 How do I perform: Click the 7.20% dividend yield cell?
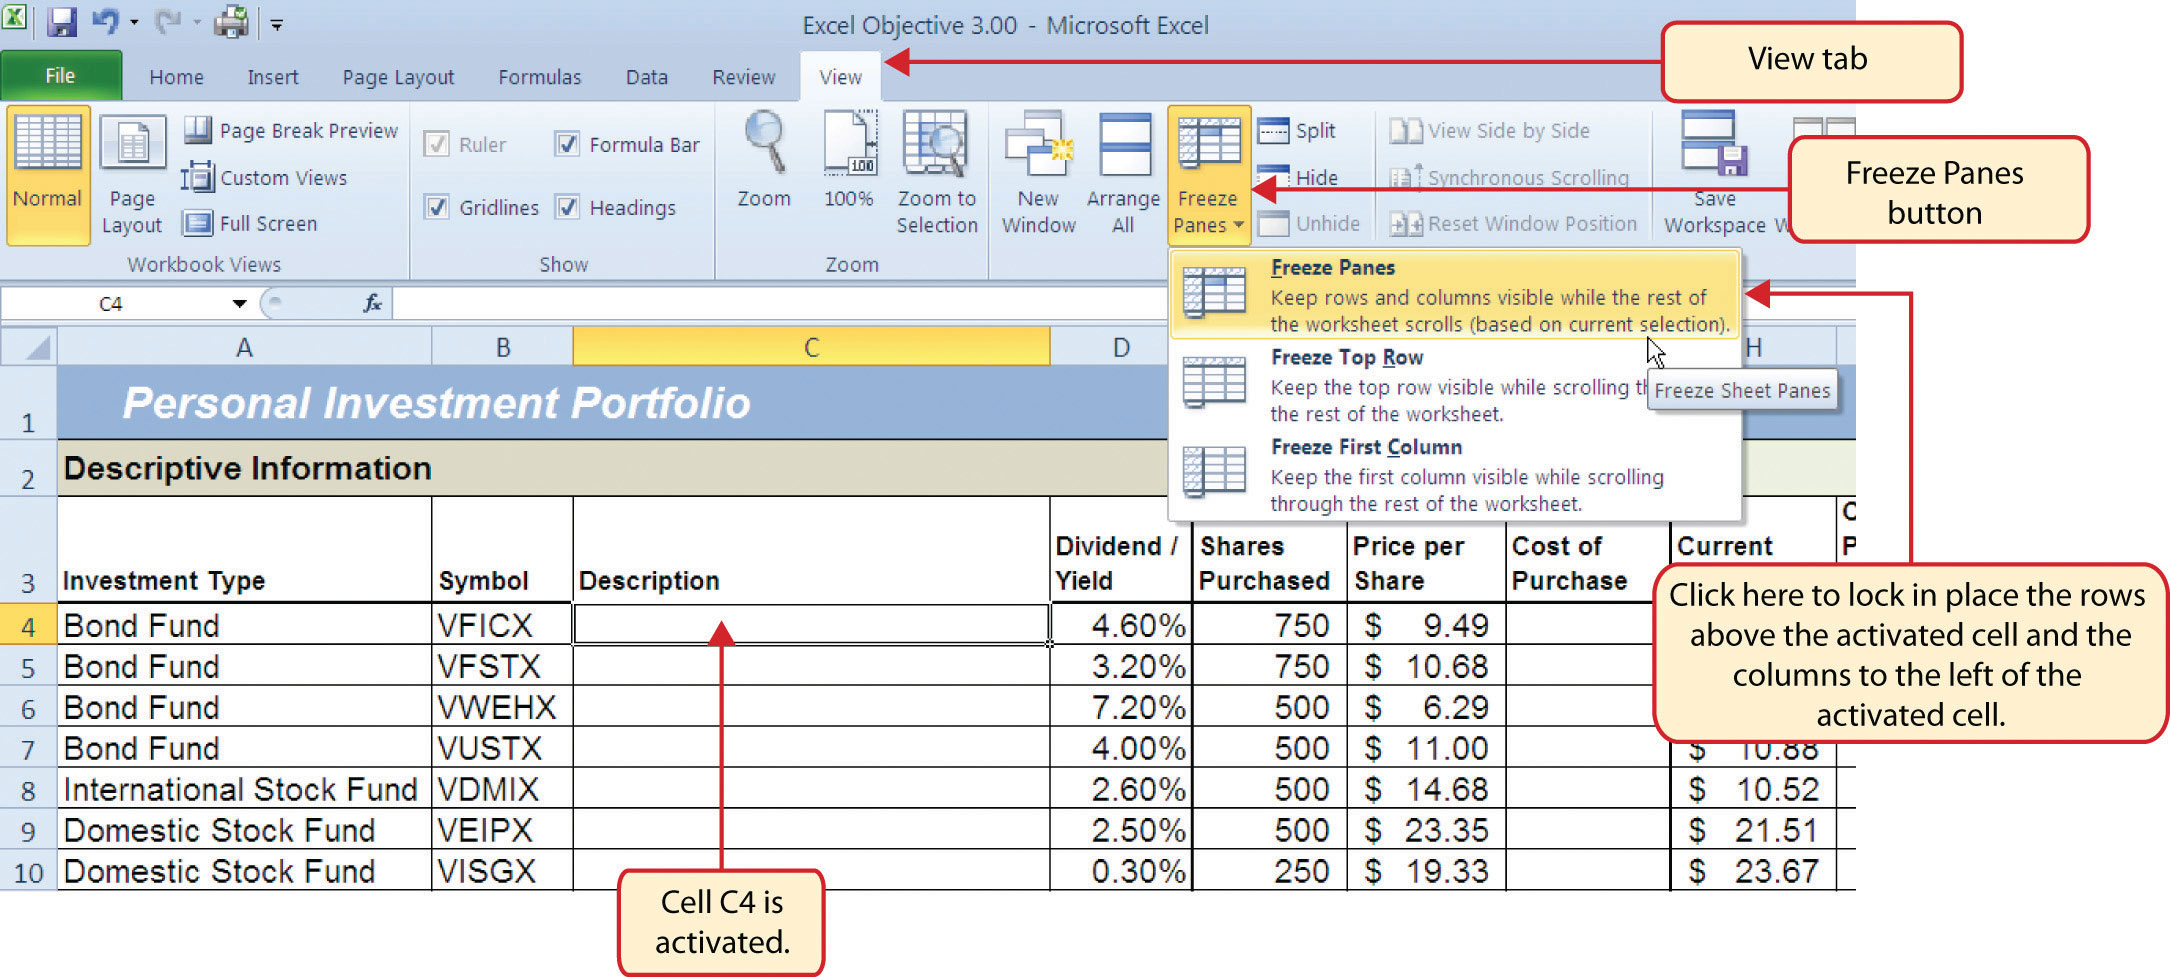tap(1121, 707)
